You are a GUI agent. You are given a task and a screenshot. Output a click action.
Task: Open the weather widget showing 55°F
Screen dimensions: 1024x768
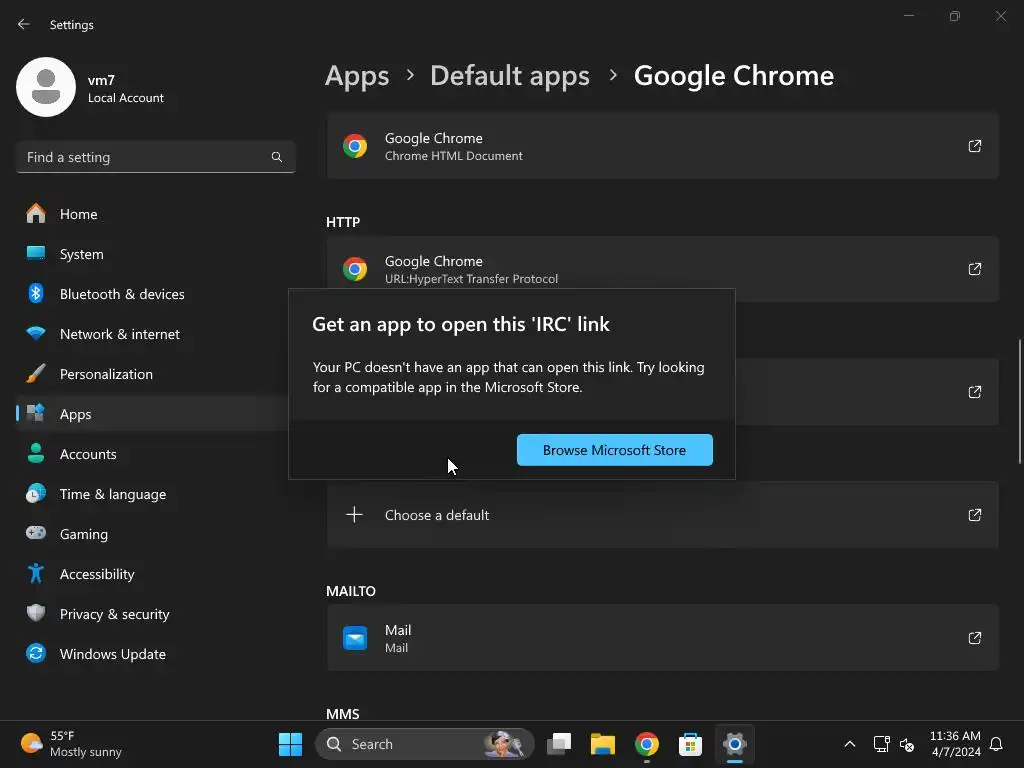pyautogui.click(x=72, y=744)
